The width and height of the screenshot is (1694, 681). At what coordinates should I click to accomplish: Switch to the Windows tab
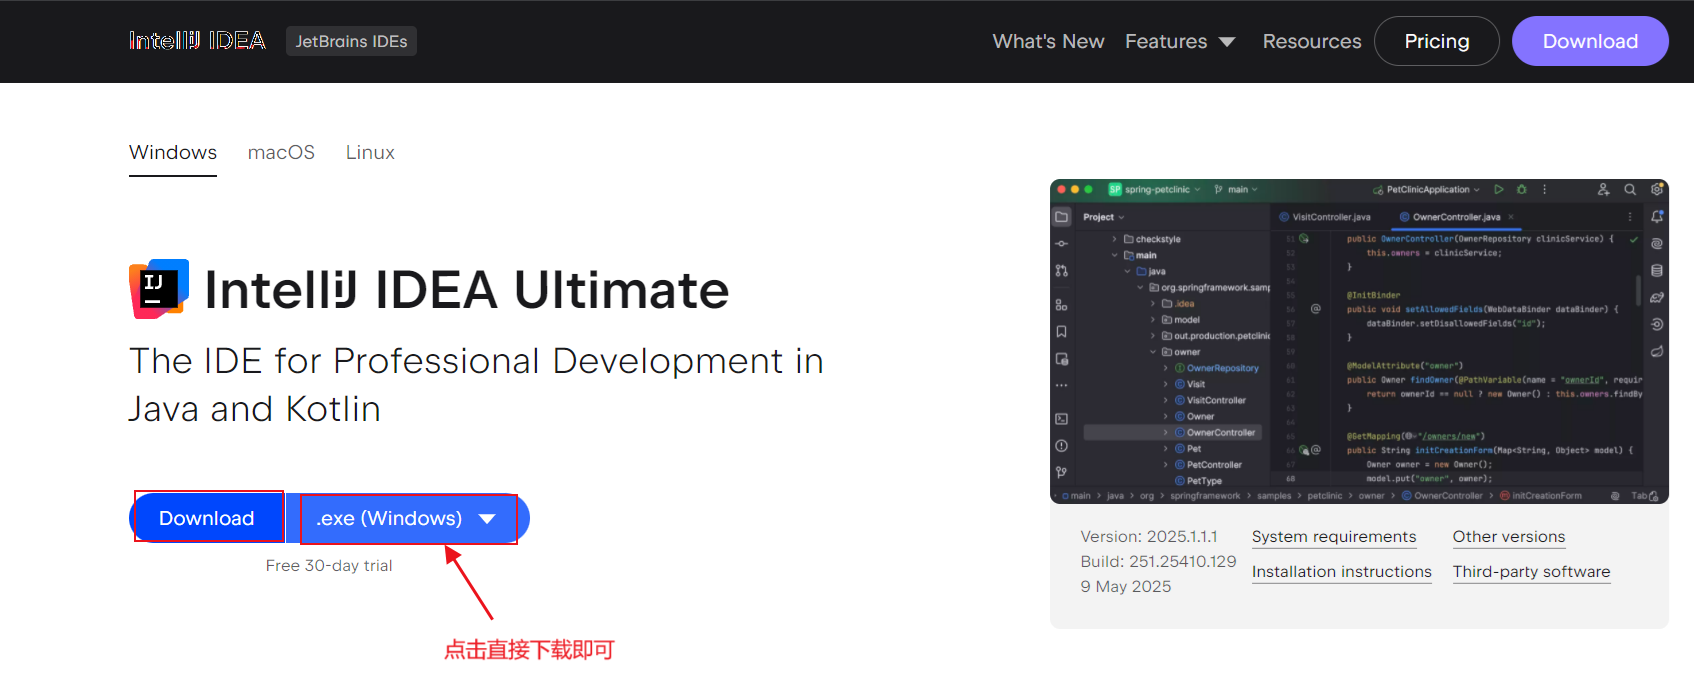173,152
